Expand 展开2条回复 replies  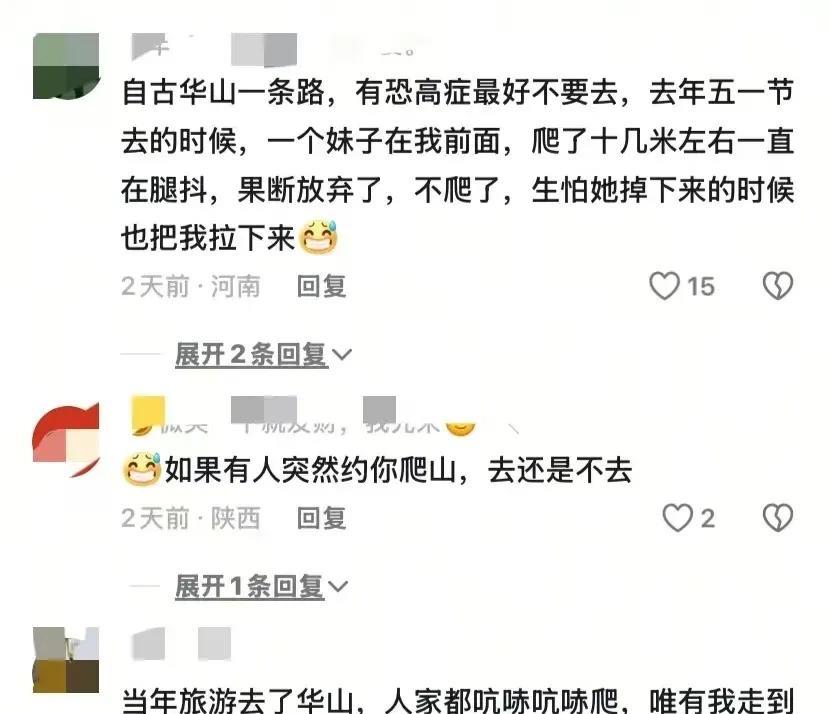pyautogui.click(x=251, y=354)
